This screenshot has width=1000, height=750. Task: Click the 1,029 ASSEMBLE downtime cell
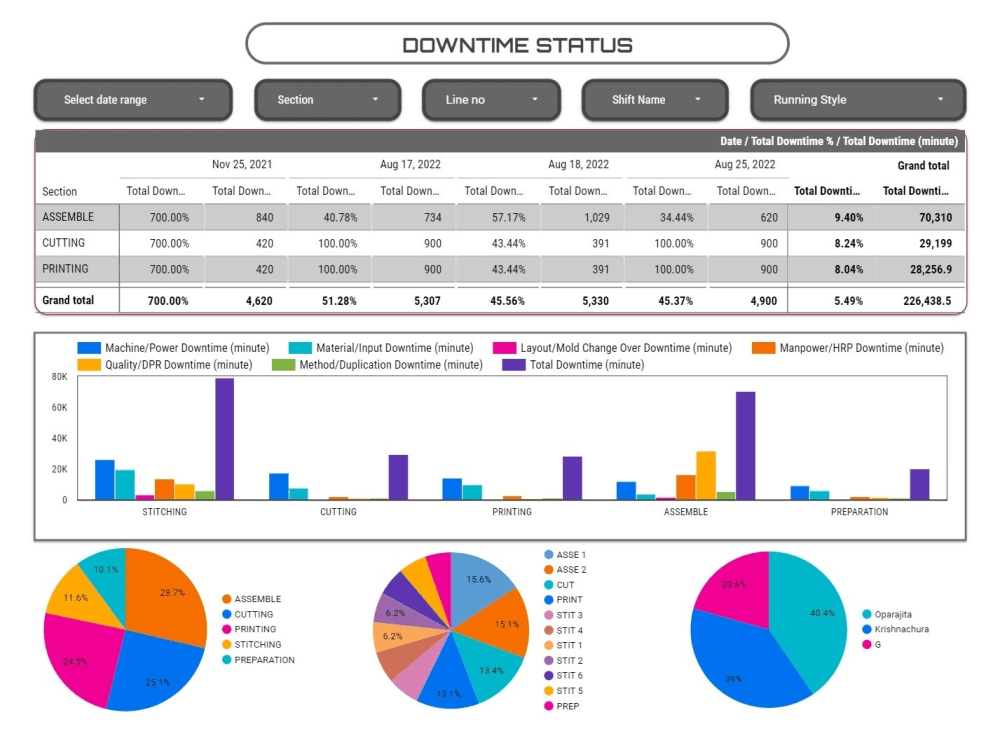tap(597, 217)
